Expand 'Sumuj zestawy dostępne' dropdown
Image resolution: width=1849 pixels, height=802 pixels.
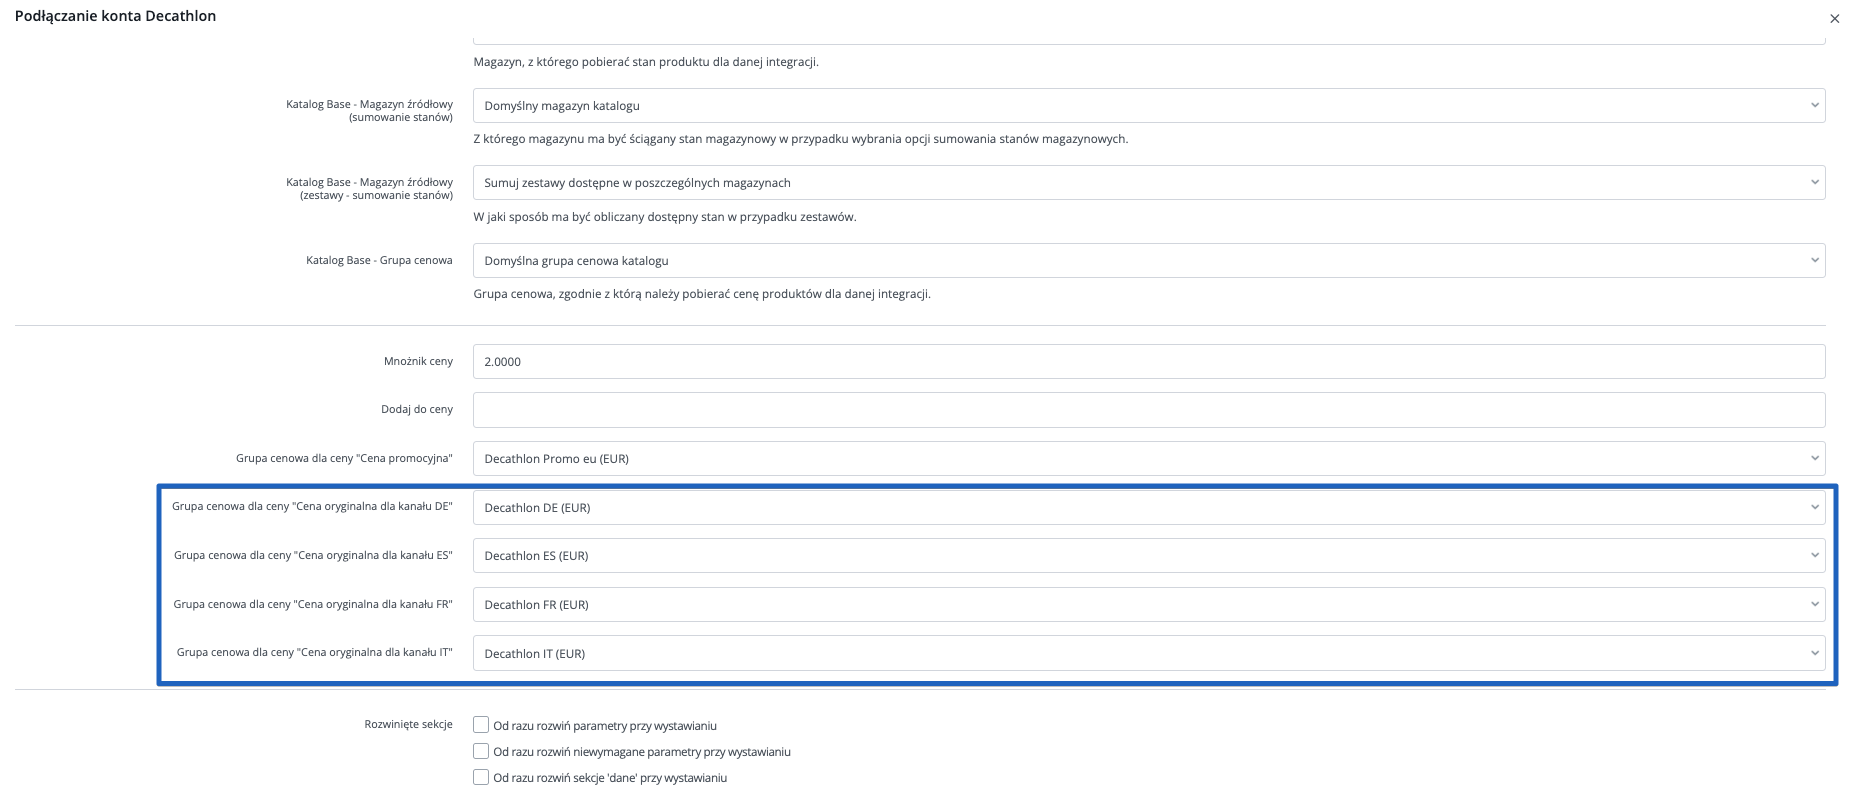(x=1148, y=183)
